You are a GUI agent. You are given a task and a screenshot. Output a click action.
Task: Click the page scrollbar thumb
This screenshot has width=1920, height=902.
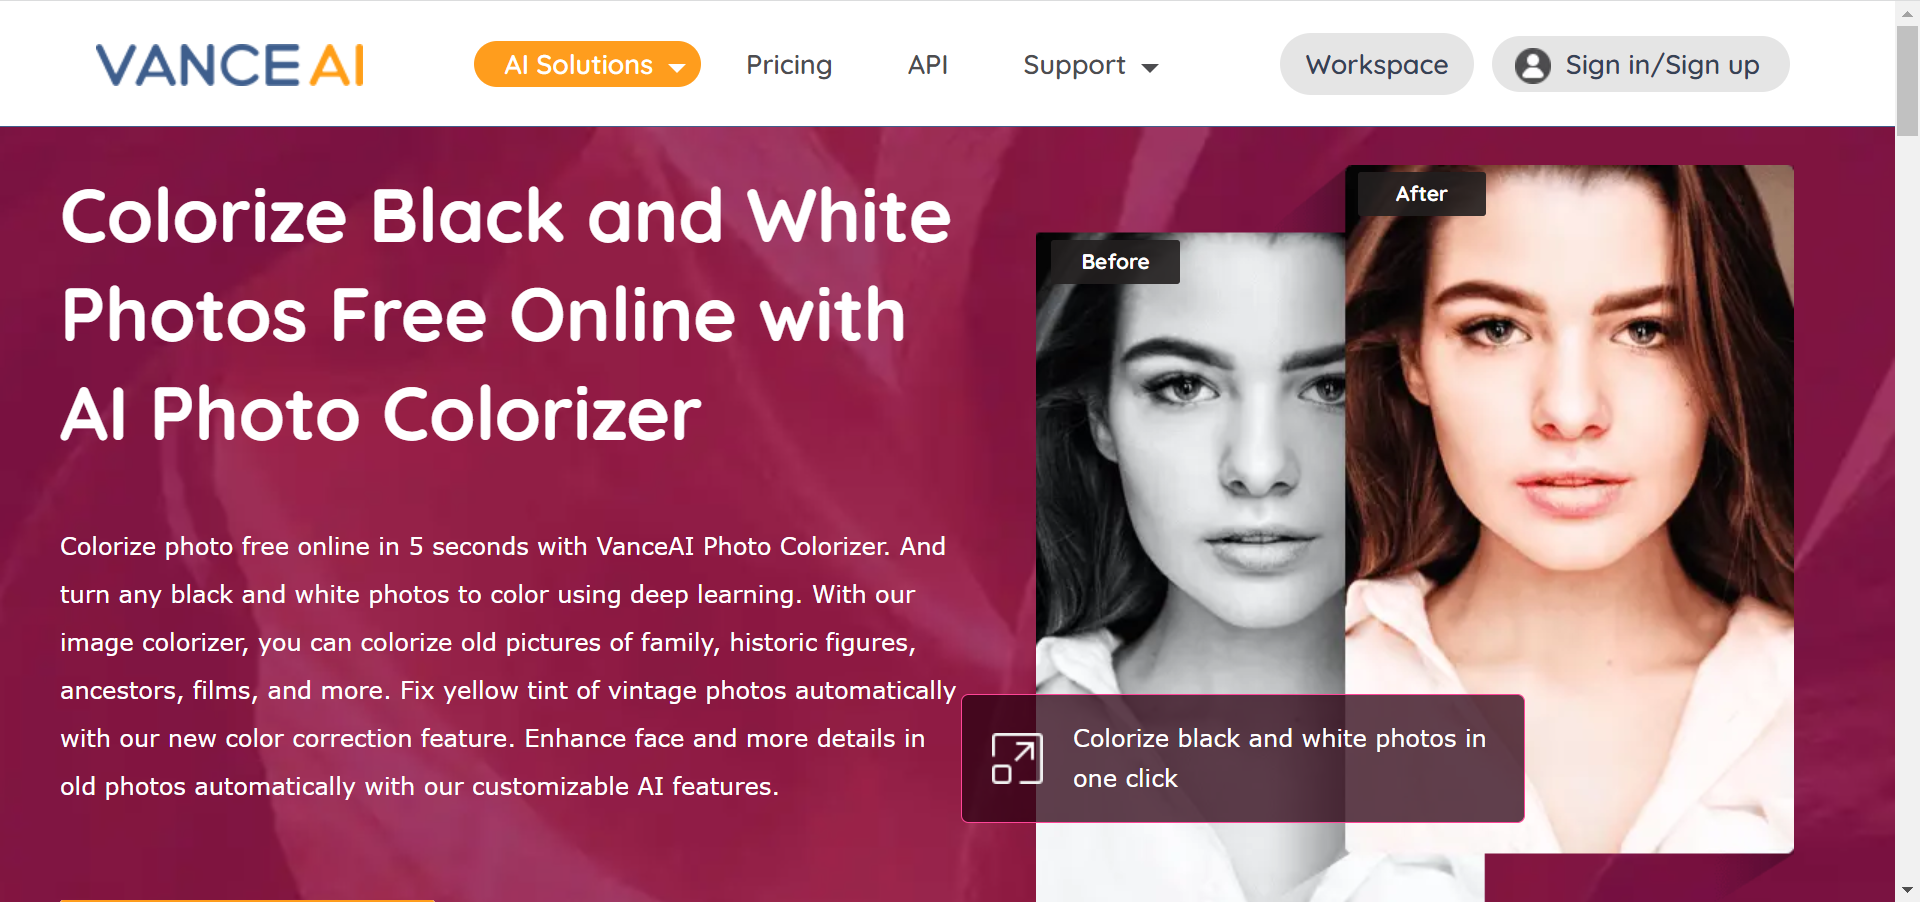[x=1907, y=80]
